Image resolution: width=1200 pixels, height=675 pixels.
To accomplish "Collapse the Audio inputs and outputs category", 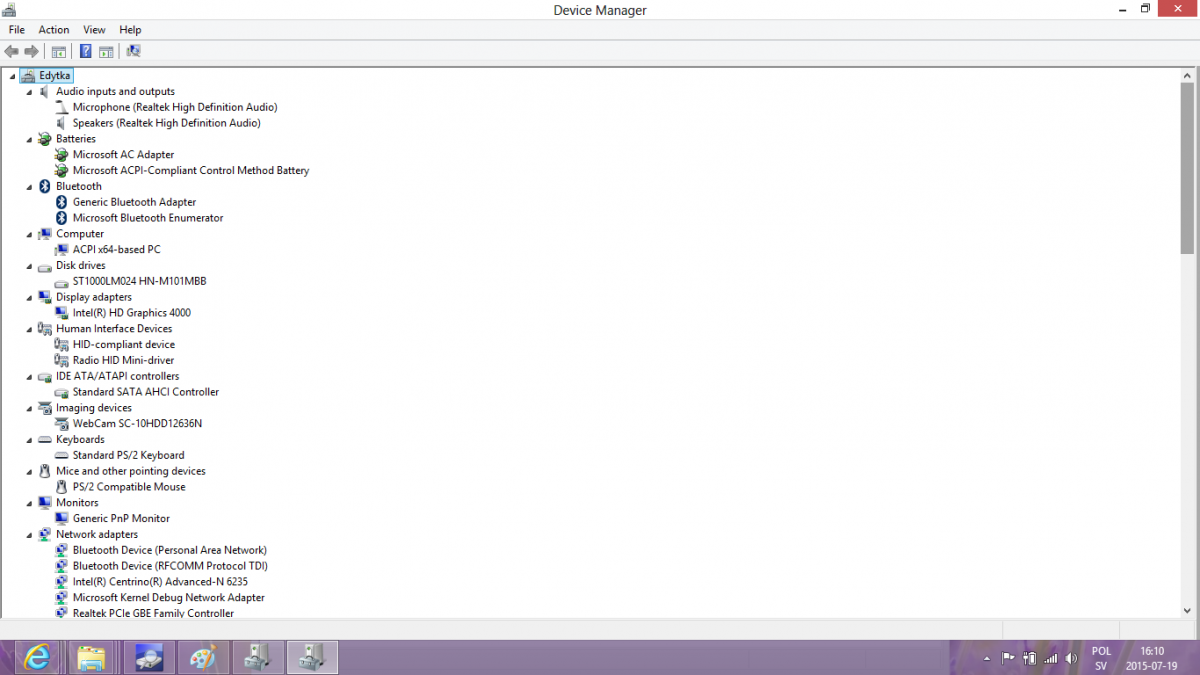I will (x=30, y=92).
